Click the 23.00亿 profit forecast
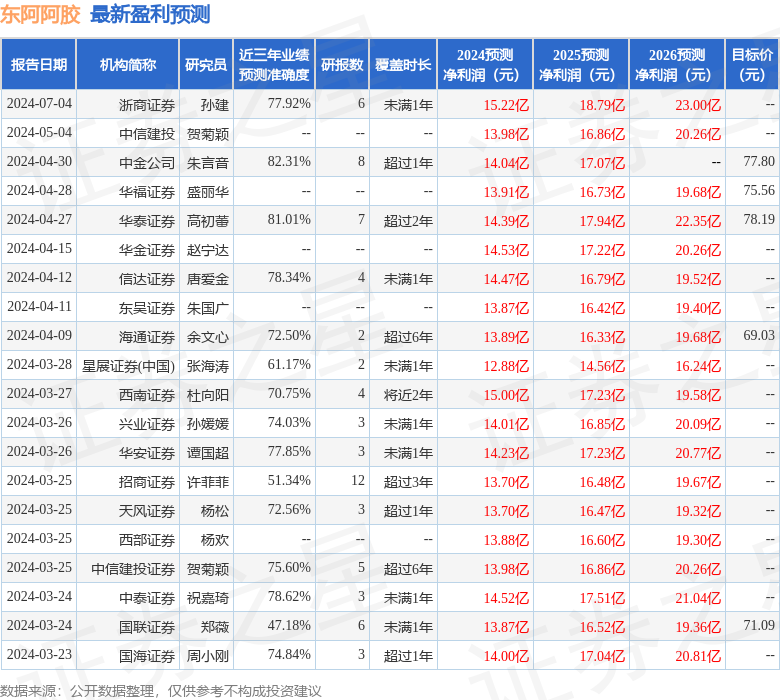 pyautogui.click(x=697, y=105)
